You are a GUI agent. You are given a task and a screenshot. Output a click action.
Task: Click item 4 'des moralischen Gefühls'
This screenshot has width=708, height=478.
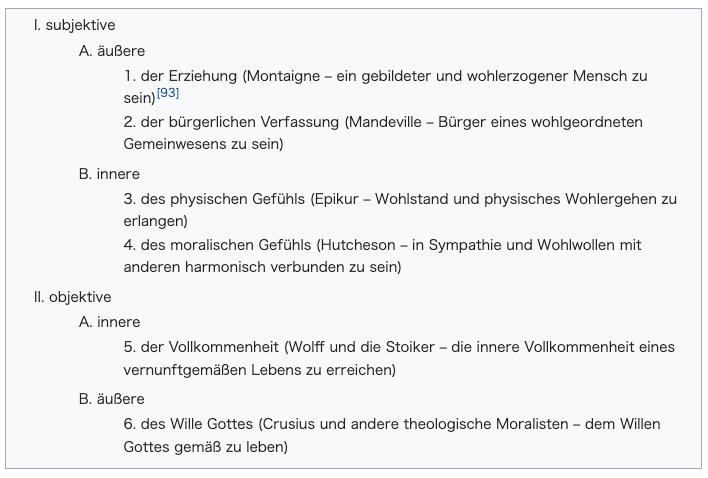tap(226, 245)
